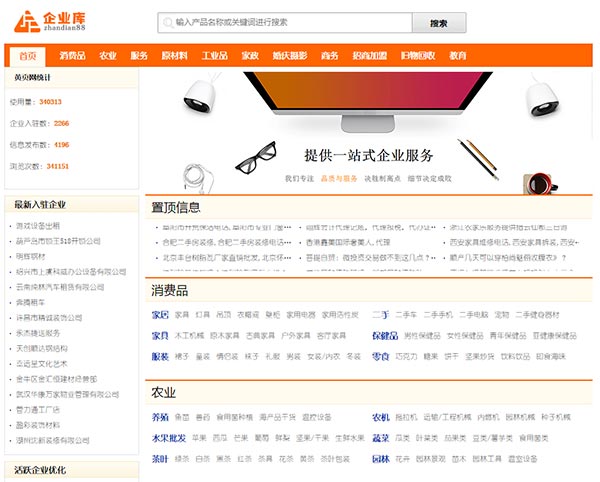
Task: Go to 消费品 in the navigation bar
Action: pos(72,56)
